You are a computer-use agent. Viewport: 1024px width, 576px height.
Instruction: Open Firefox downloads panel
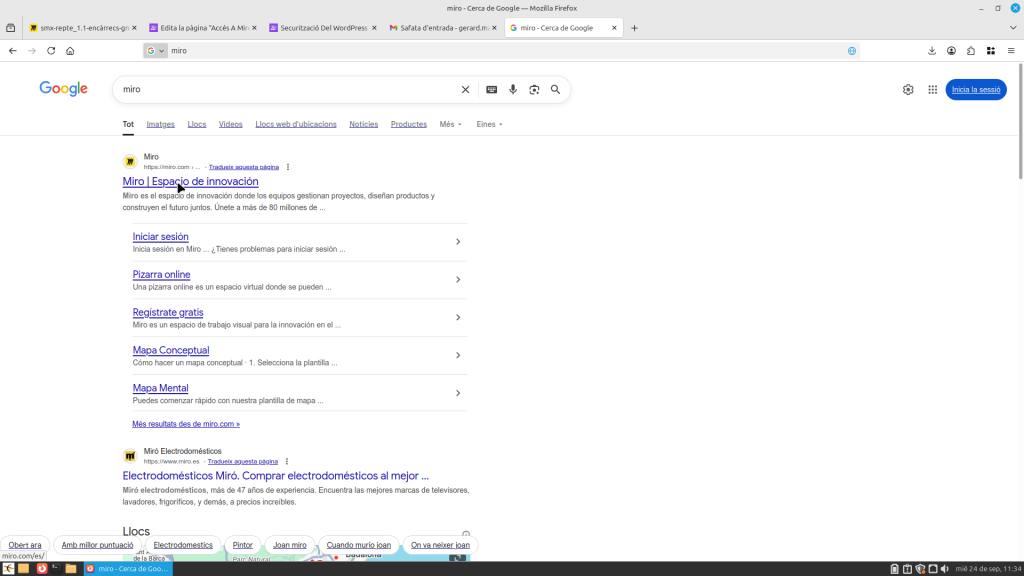pyautogui.click(x=932, y=50)
